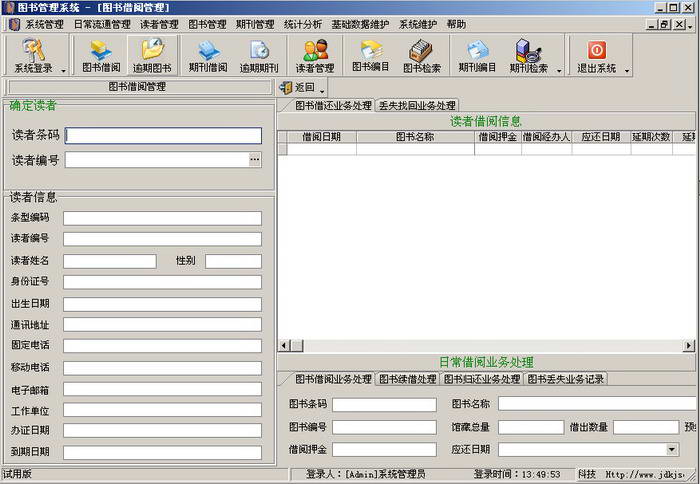The image size is (700, 484).
Task: Click the 借阅日期 column header
Action: pos(321,136)
